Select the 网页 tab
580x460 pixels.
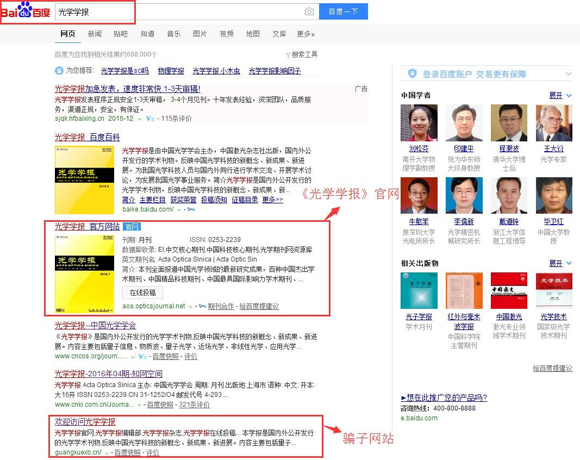coord(68,34)
